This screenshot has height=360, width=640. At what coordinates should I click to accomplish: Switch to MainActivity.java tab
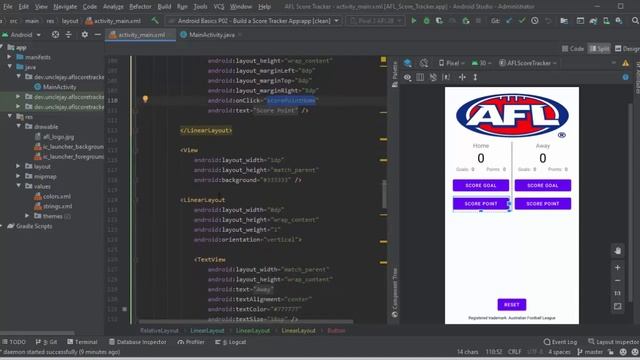tap(211, 35)
